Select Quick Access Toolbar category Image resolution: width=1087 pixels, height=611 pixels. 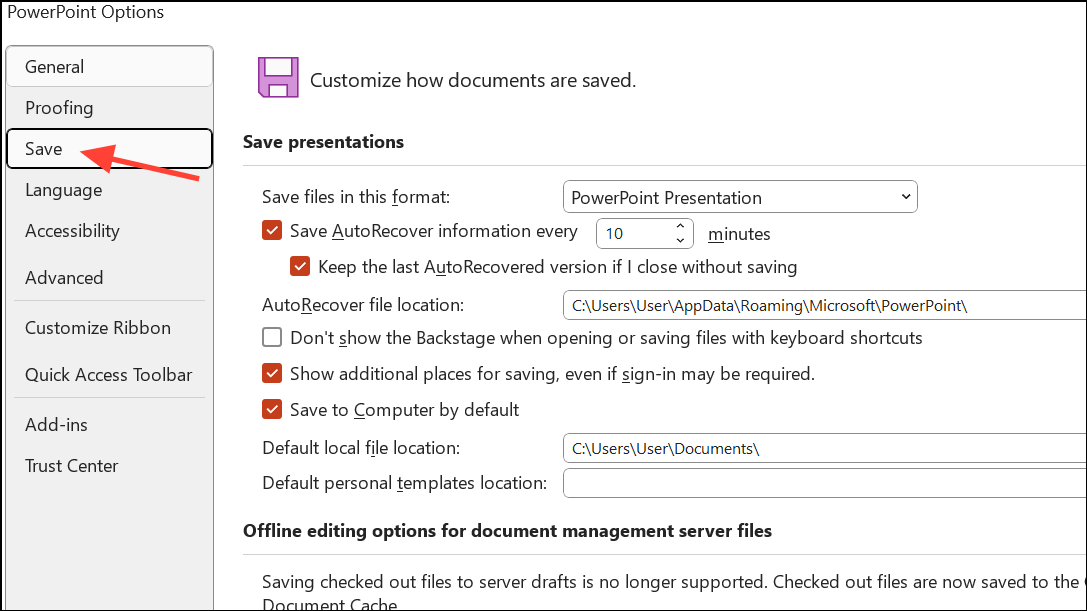(108, 375)
